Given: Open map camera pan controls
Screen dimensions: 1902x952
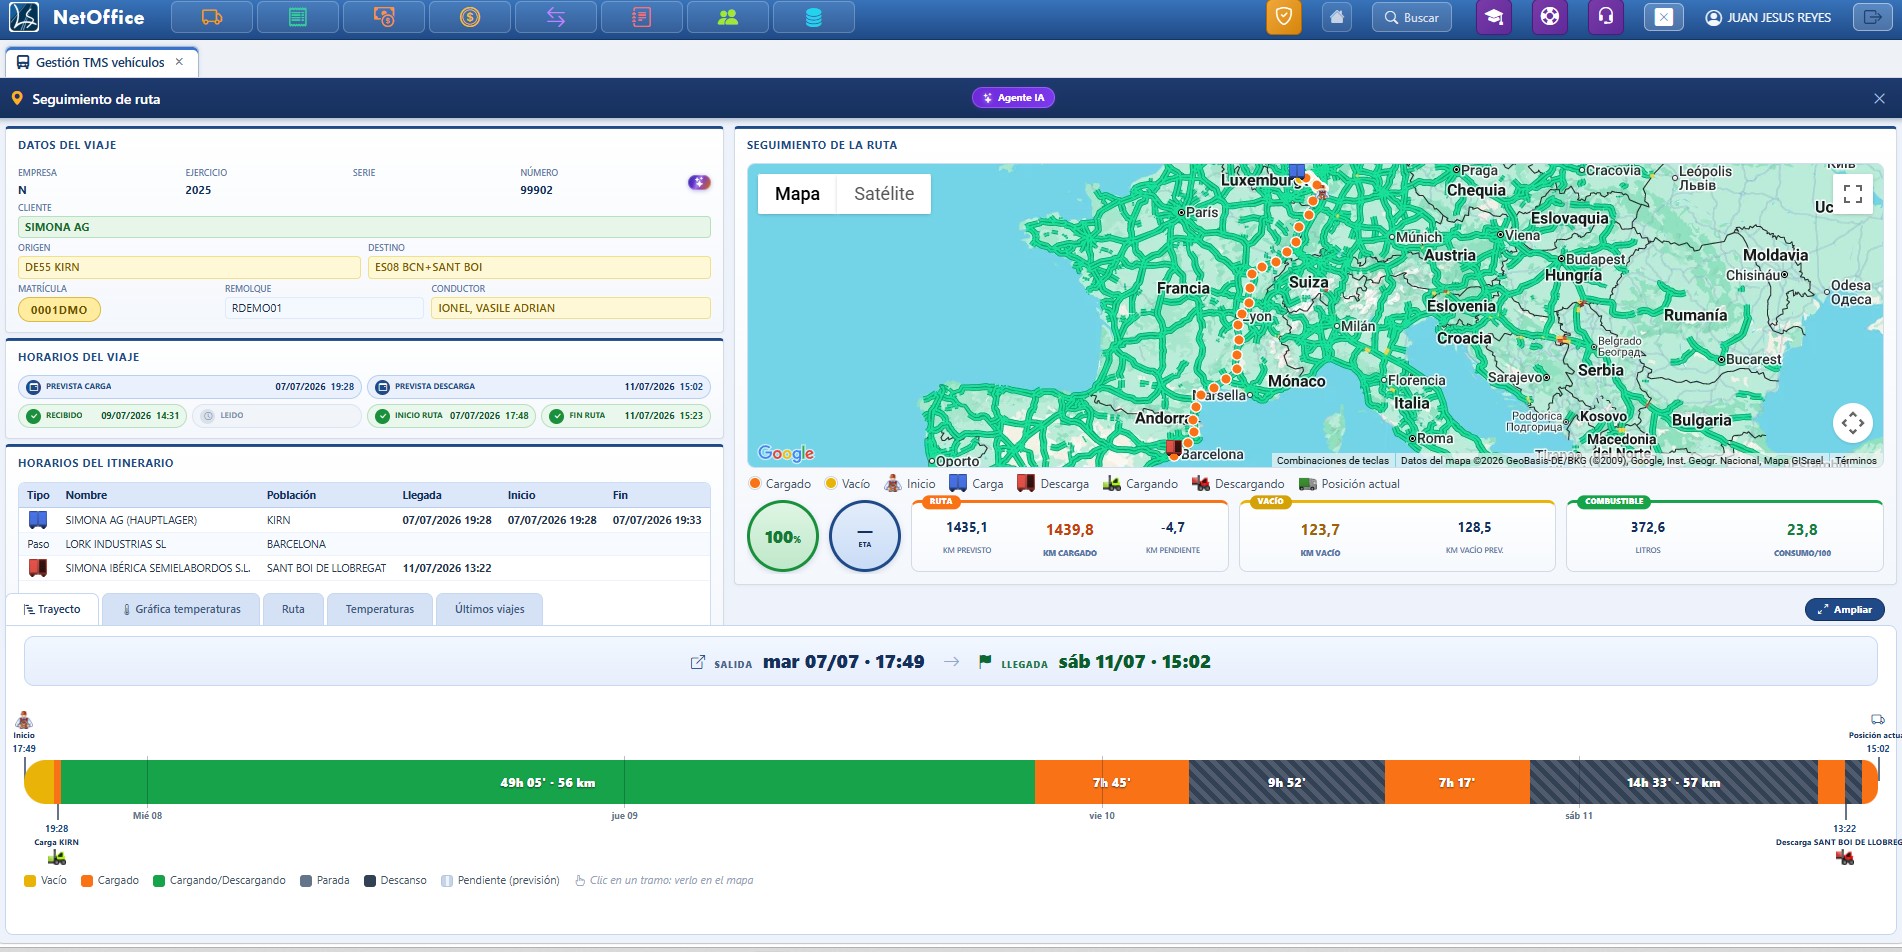Looking at the screenshot, I should click(x=1852, y=423).
